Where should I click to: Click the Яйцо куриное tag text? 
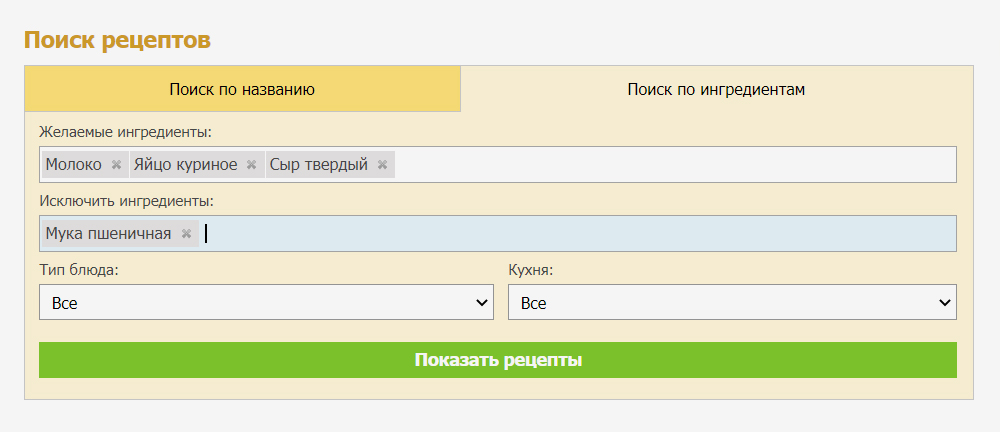tap(185, 165)
